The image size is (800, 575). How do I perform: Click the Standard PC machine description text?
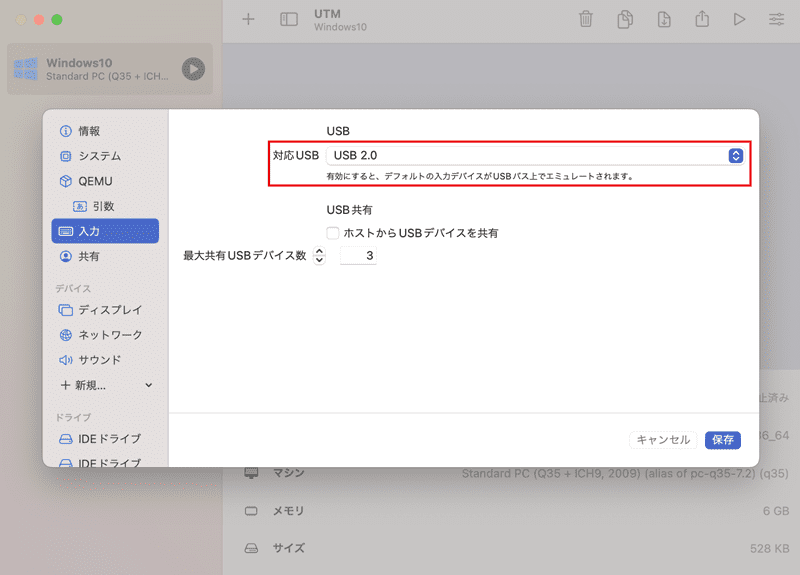(x=625, y=473)
